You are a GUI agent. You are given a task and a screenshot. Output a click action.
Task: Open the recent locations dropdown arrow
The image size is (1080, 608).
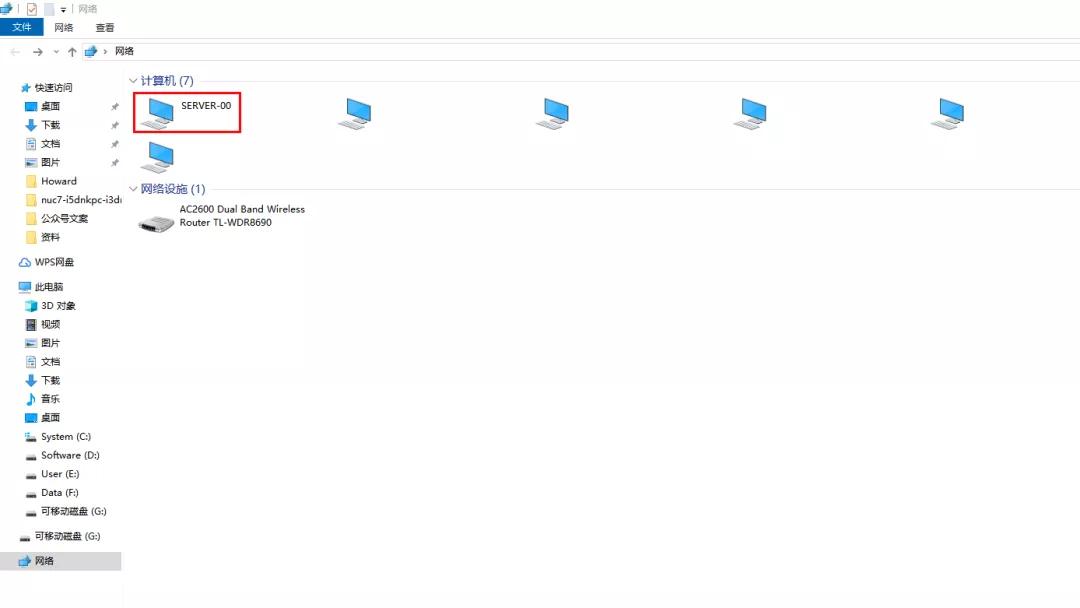[x=56, y=52]
